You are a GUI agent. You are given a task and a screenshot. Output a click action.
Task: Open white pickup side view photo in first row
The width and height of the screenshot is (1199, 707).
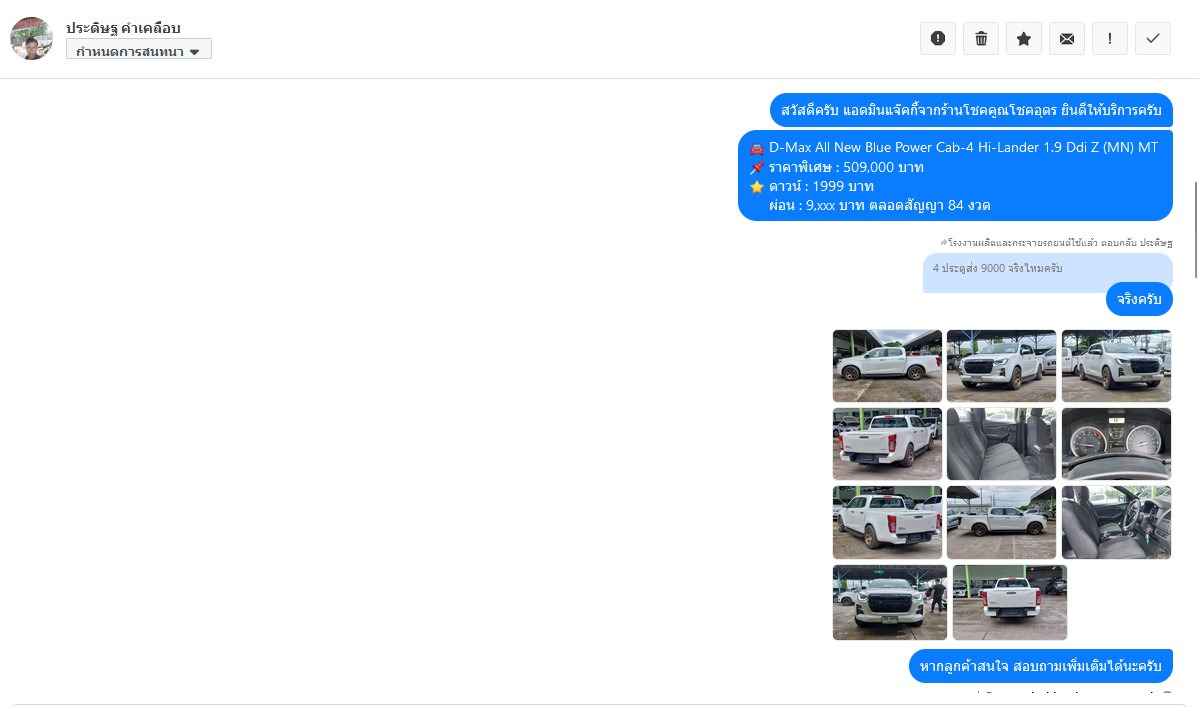coord(887,365)
